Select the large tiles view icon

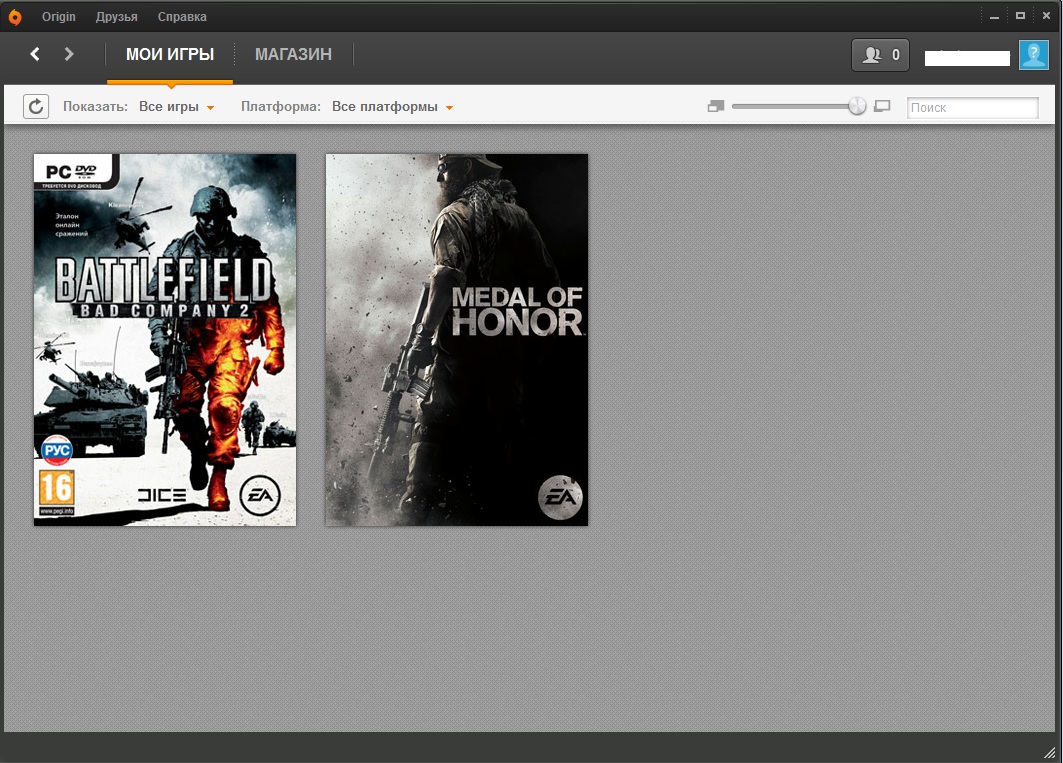(x=882, y=106)
